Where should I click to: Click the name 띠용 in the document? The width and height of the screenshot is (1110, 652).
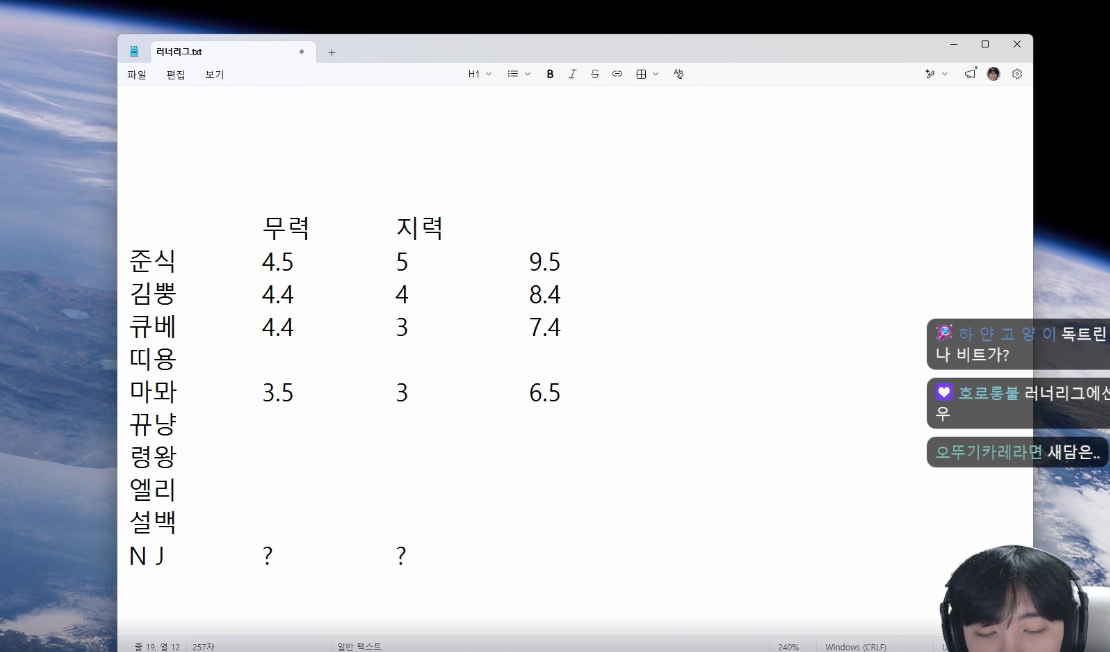click(x=152, y=359)
